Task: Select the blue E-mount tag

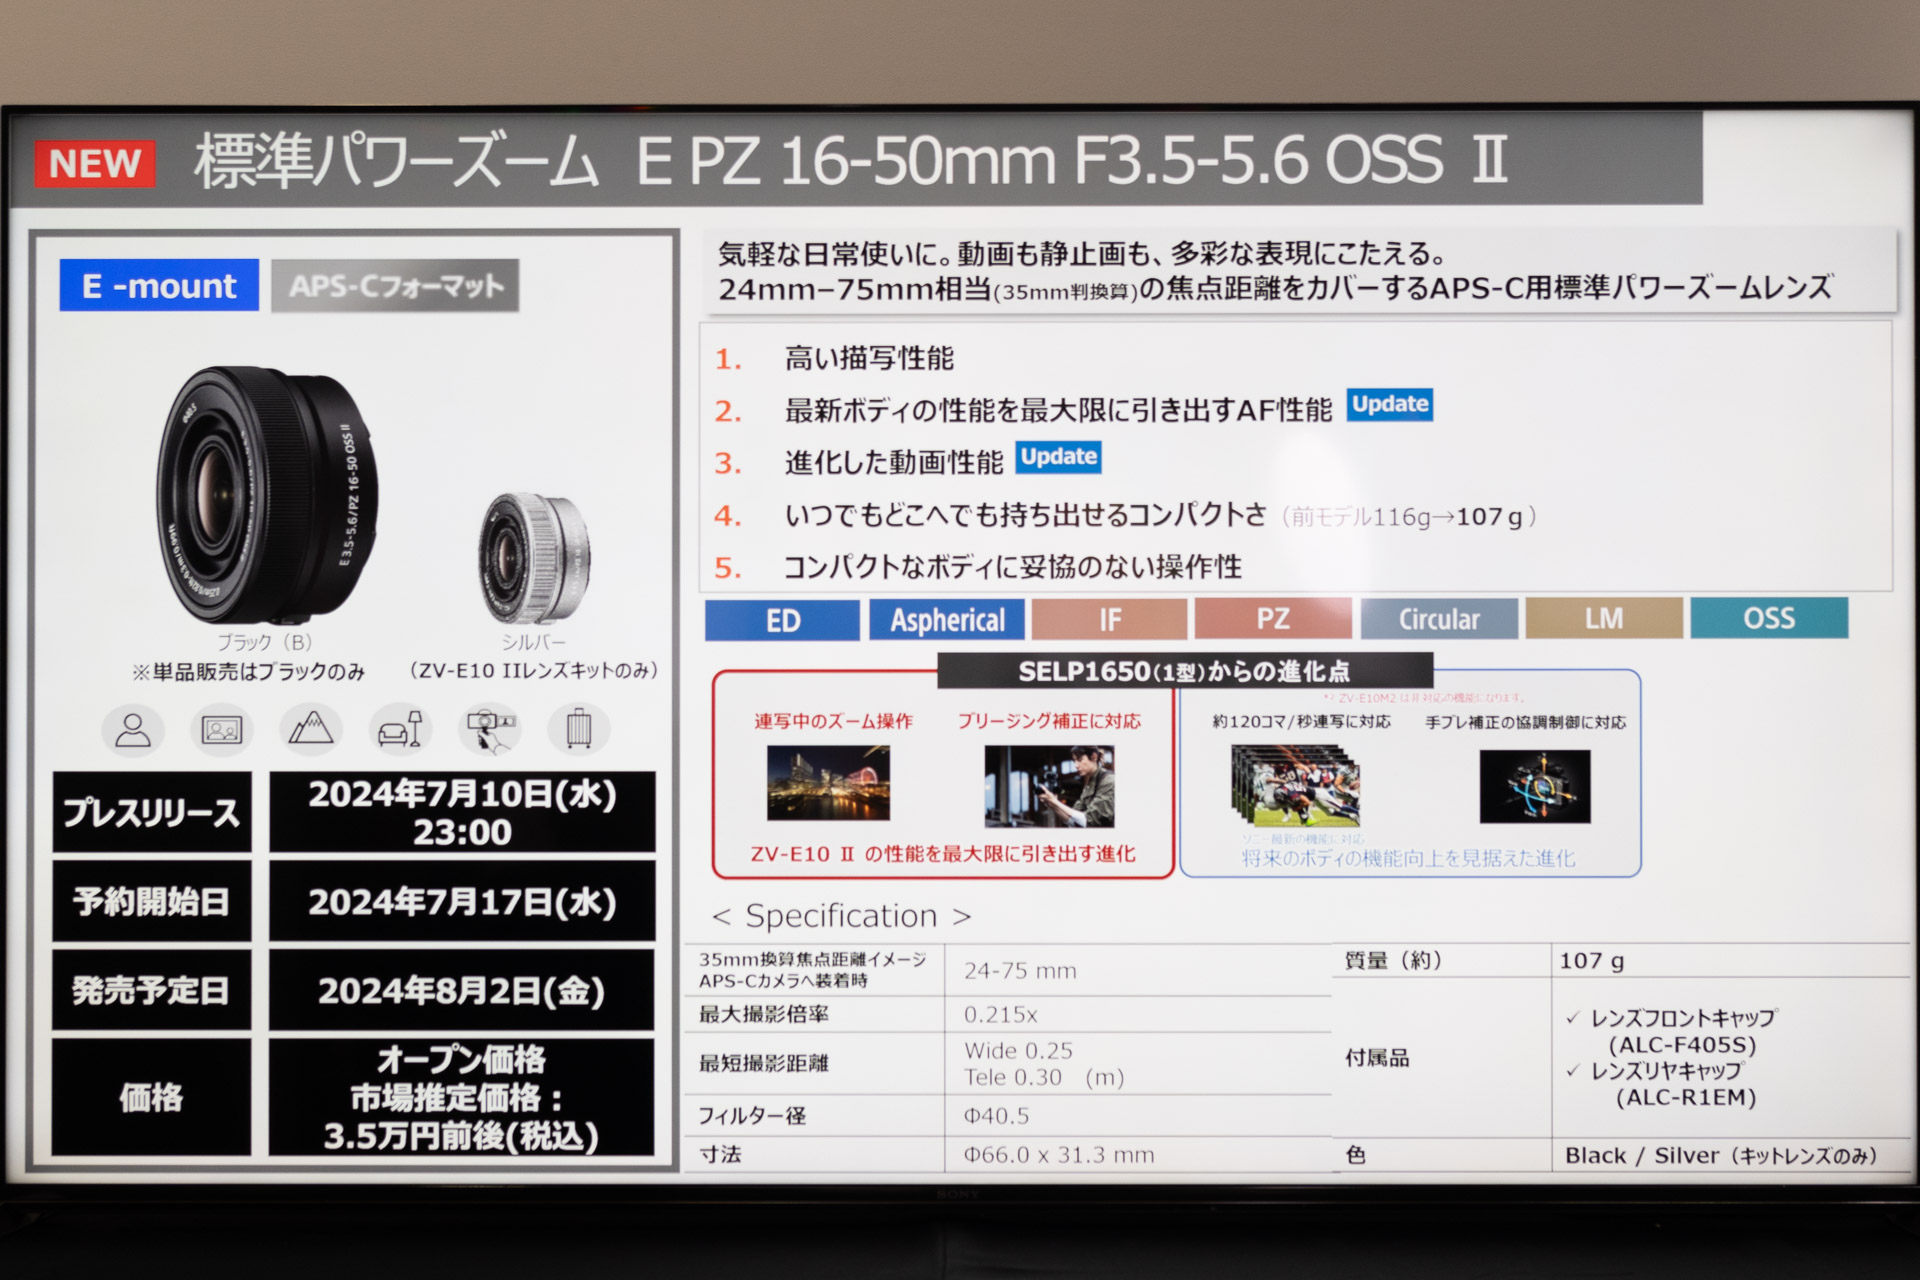Action: pos(159,286)
